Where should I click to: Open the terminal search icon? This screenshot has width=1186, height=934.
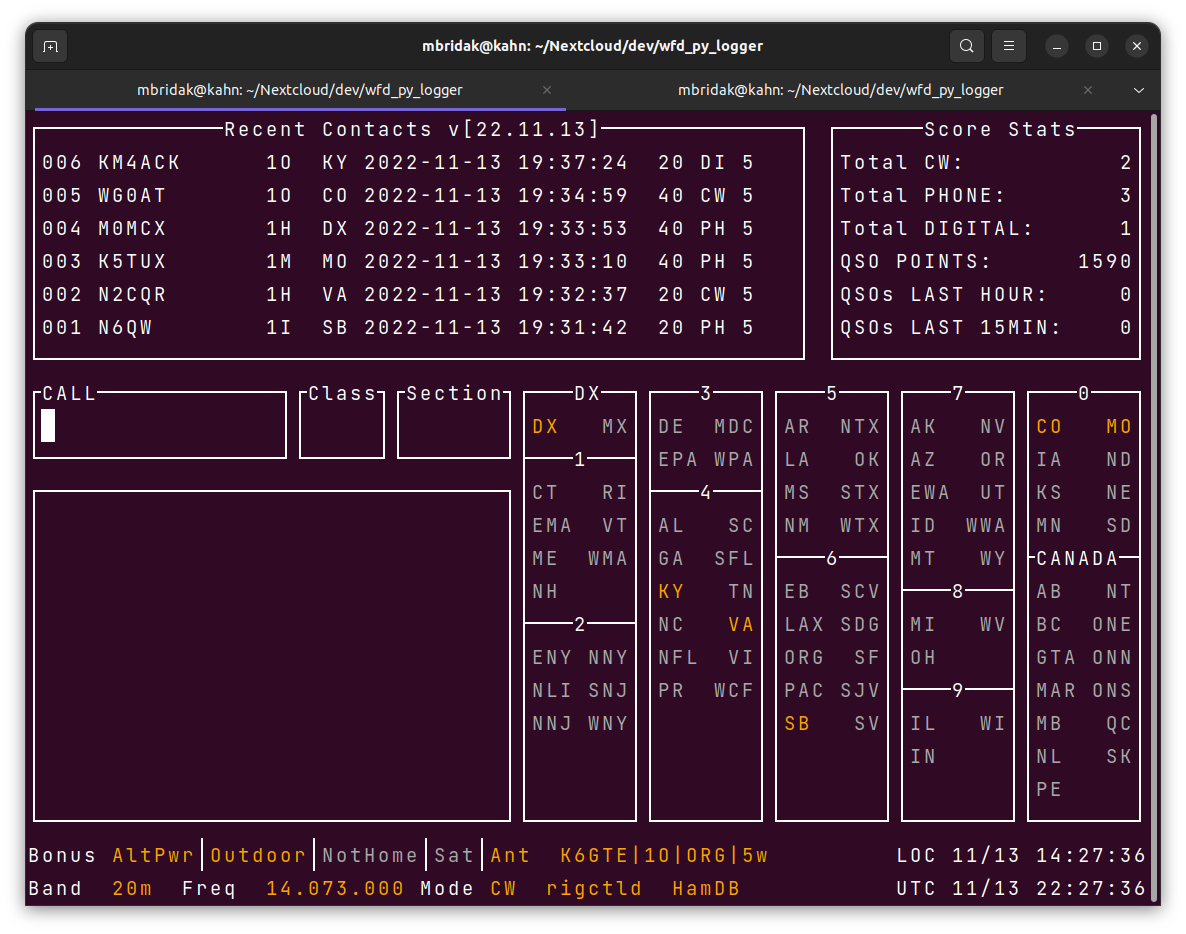point(966,46)
